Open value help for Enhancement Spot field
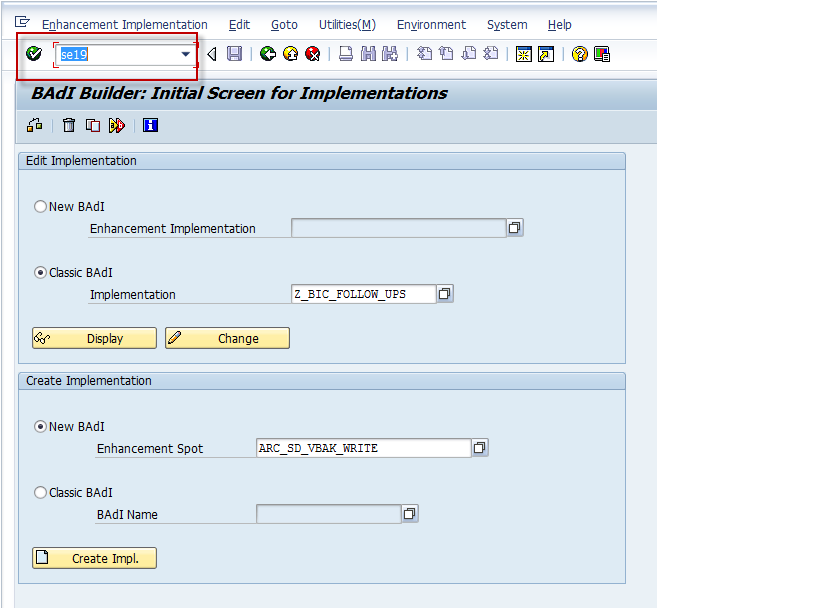This screenshot has width=819, height=609. pos(480,448)
